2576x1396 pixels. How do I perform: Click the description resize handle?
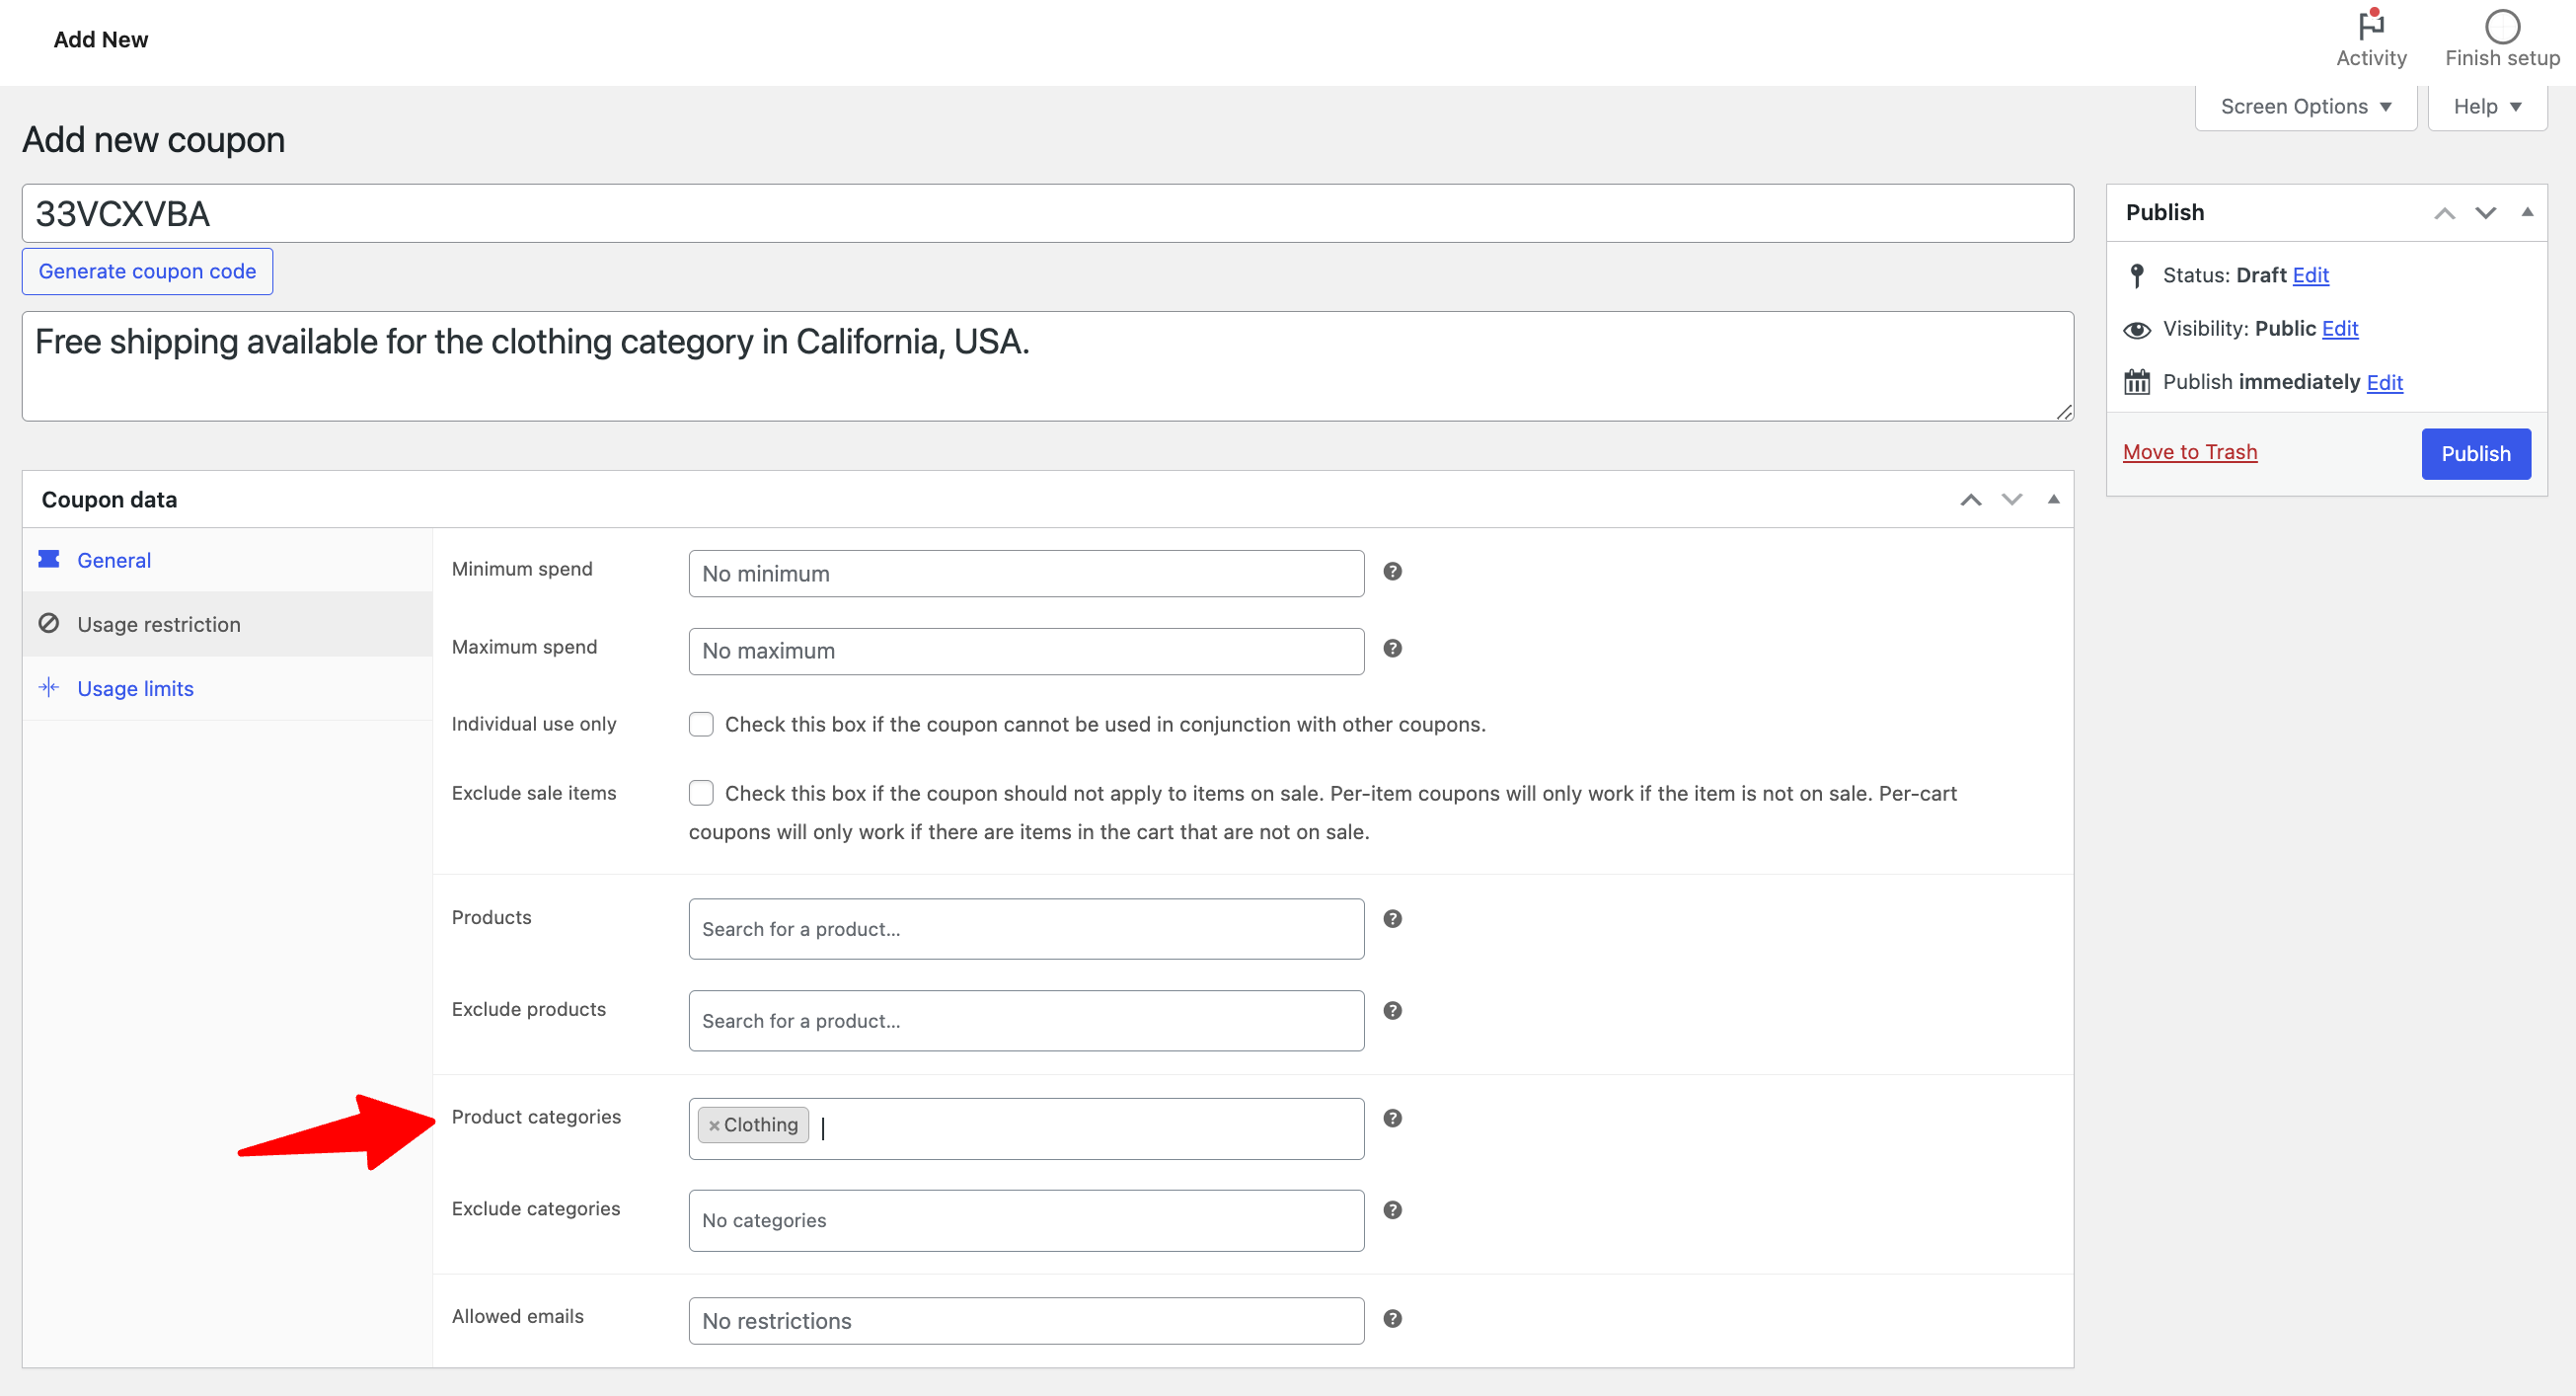point(2064,411)
